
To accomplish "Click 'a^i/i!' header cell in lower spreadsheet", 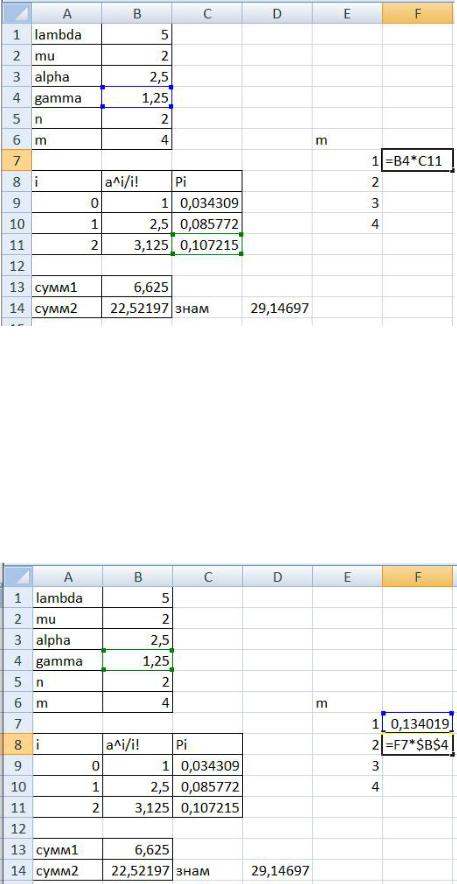I will (137, 745).
